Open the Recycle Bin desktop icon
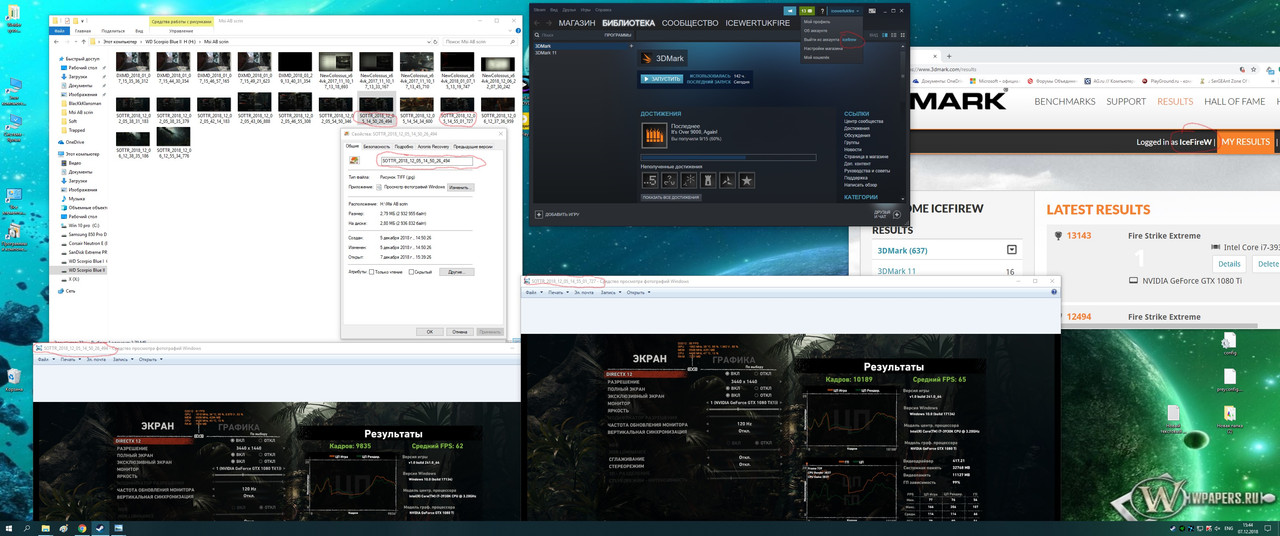1280x536 pixels. click(x=14, y=377)
